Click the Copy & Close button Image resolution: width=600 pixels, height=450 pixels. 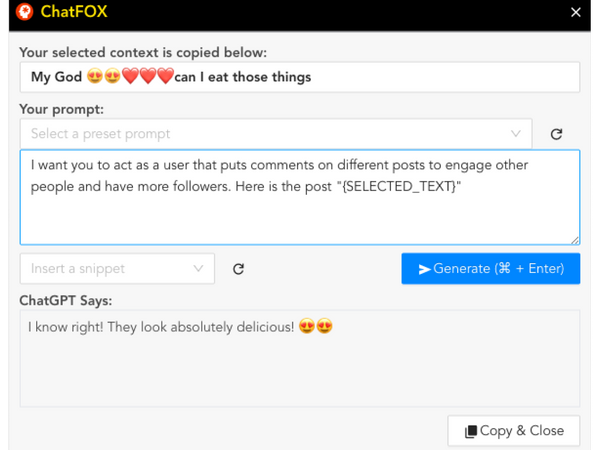[514, 431]
